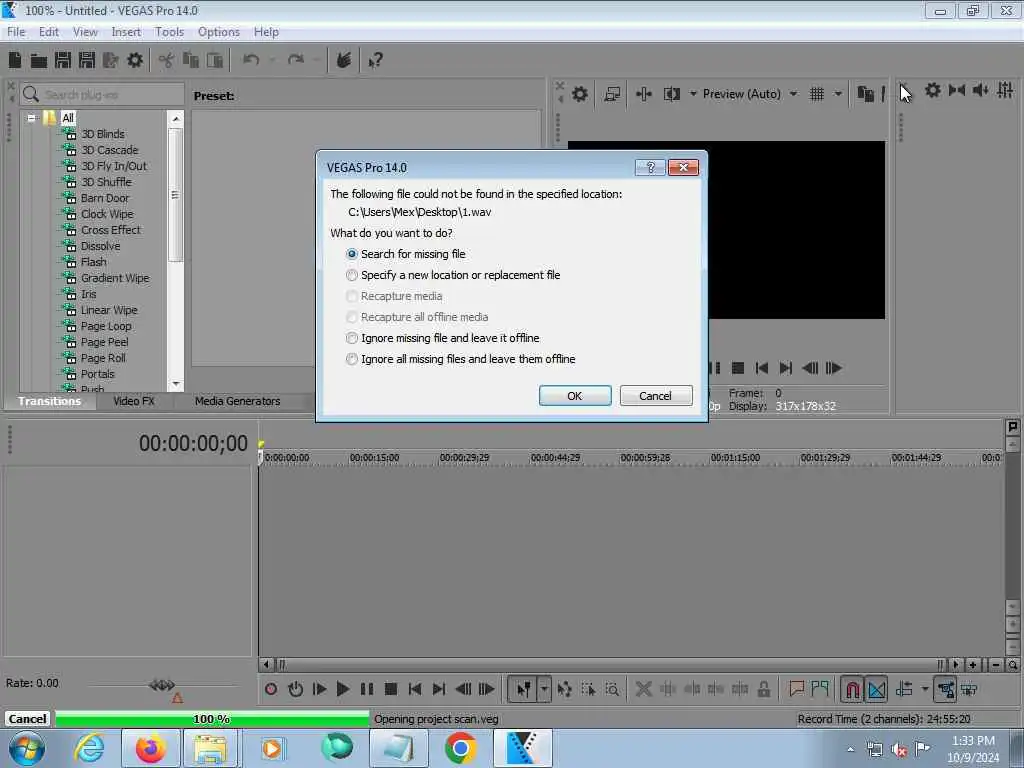Open video preview properties gear icon
The image size is (1024, 768).
coord(579,94)
